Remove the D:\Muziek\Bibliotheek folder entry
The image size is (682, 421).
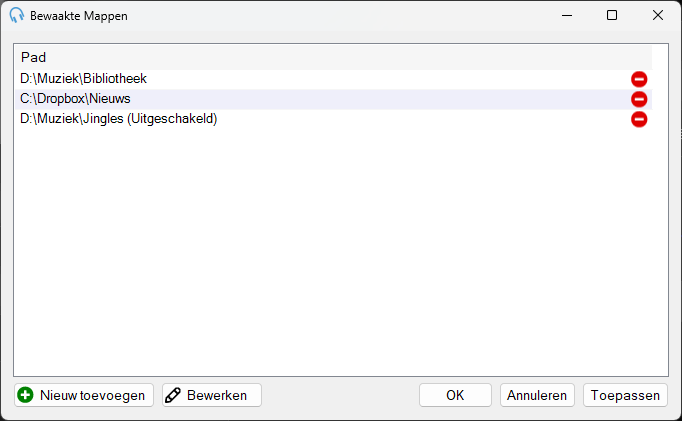click(639, 79)
